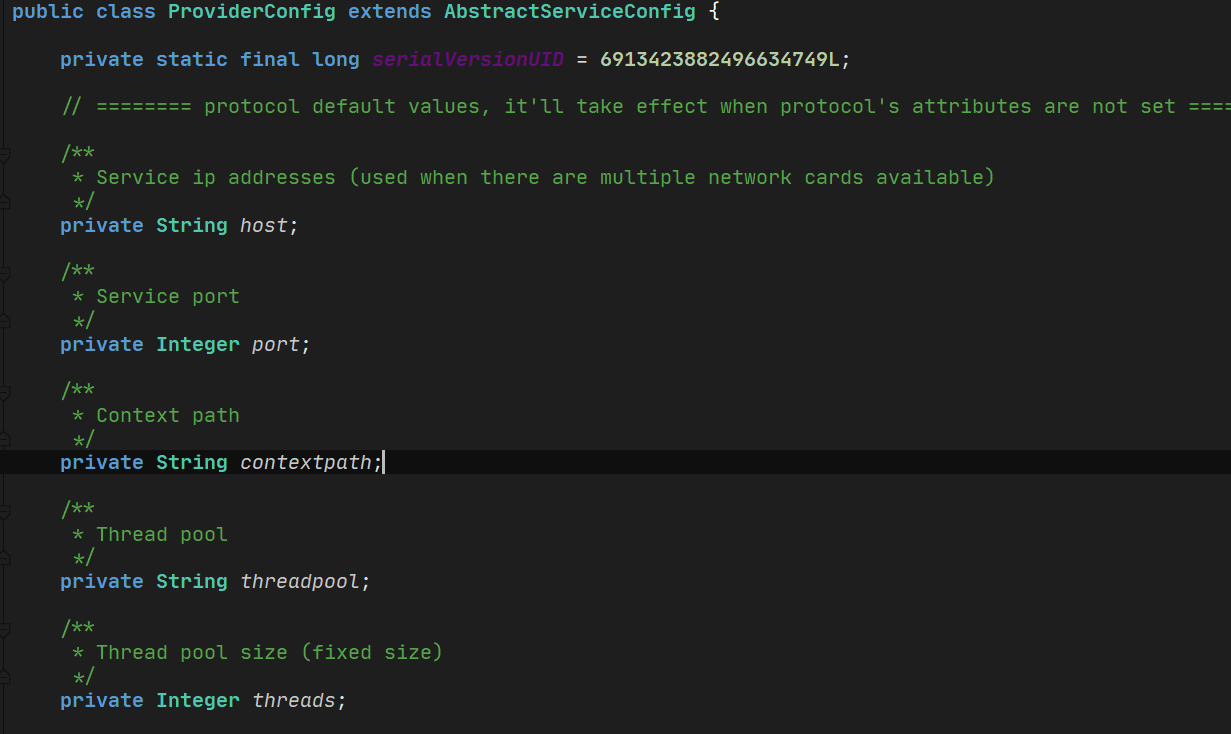Image resolution: width=1231 pixels, height=734 pixels.
Task: Click the port field name
Action: click(276, 344)
